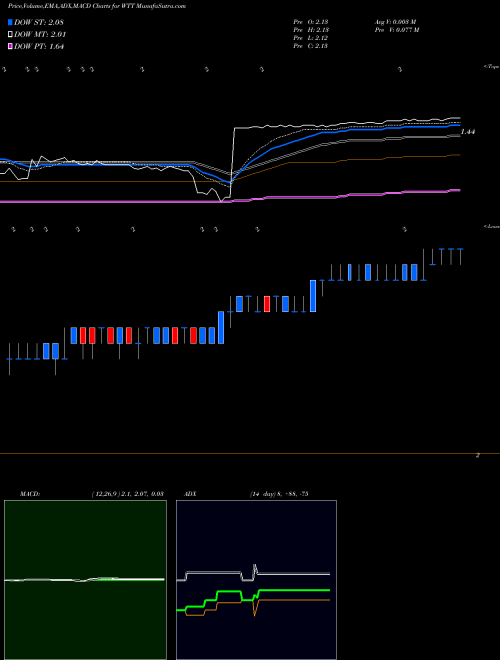
Task: Click the MACD (12,26,9) values text
Action: pyautogui.click(x=127, y=493)
